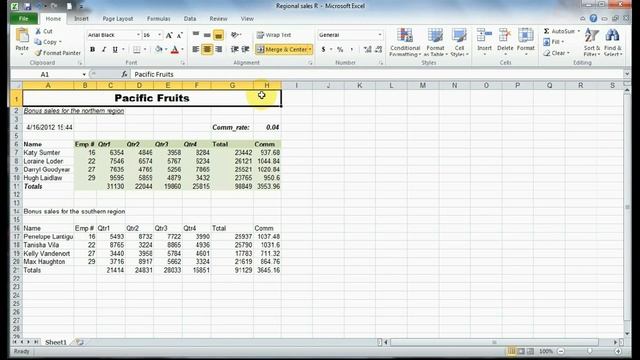Image resolution: width=640 pixels, height=360 pixels.
Task: Open Format as Table gallery
Action: tap(436, 42)
